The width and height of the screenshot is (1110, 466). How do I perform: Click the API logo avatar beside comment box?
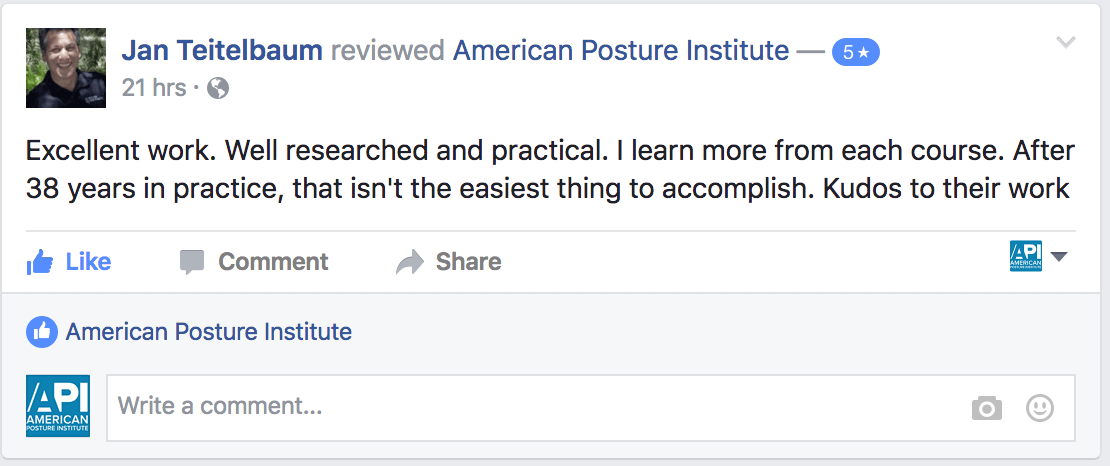[x=58, y=406]
